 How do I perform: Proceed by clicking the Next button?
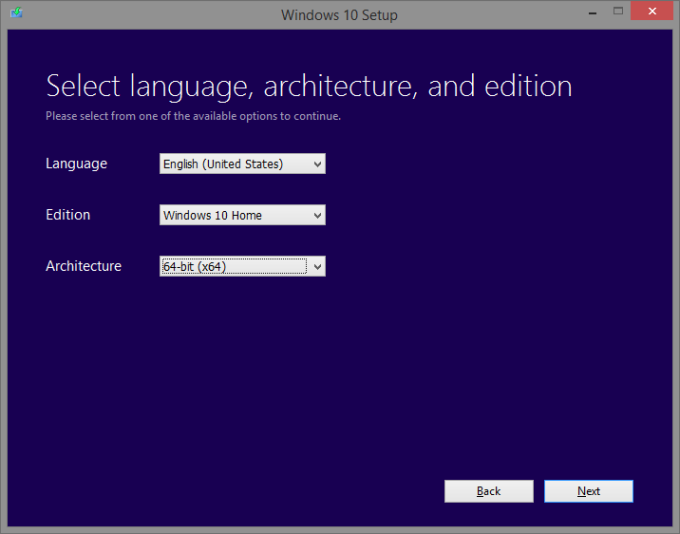pyautogui.click(x=588, y=491)
